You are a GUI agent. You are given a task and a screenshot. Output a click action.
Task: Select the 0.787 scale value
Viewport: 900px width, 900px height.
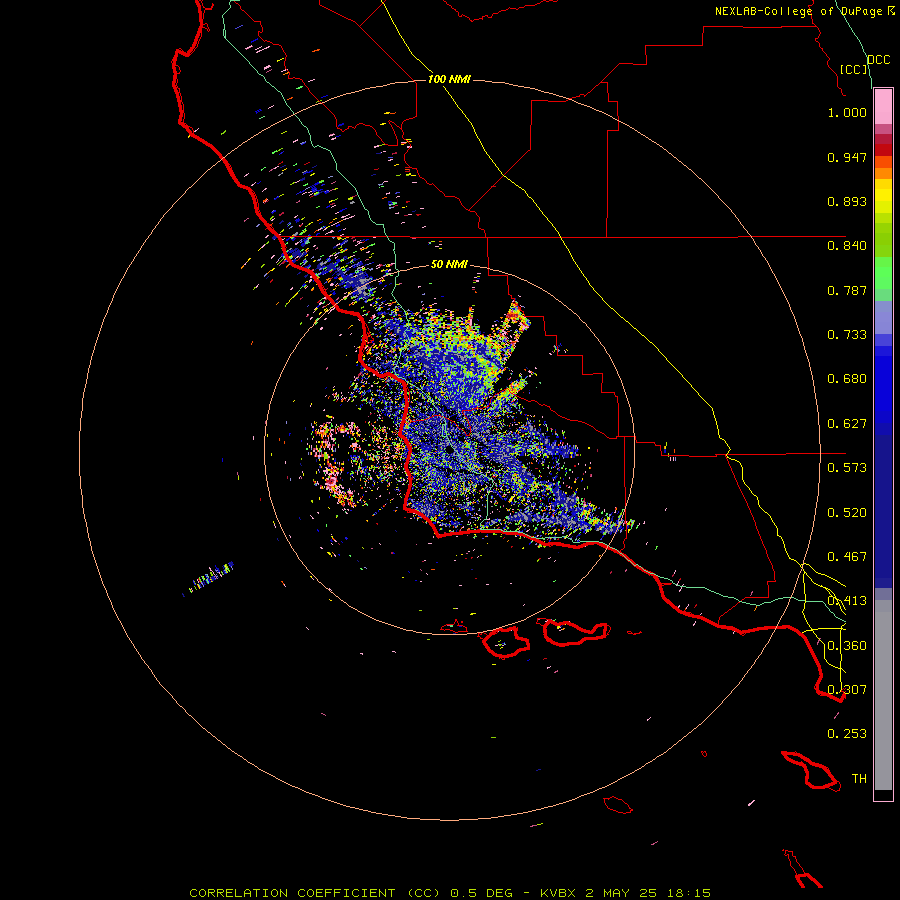(847, 290)
